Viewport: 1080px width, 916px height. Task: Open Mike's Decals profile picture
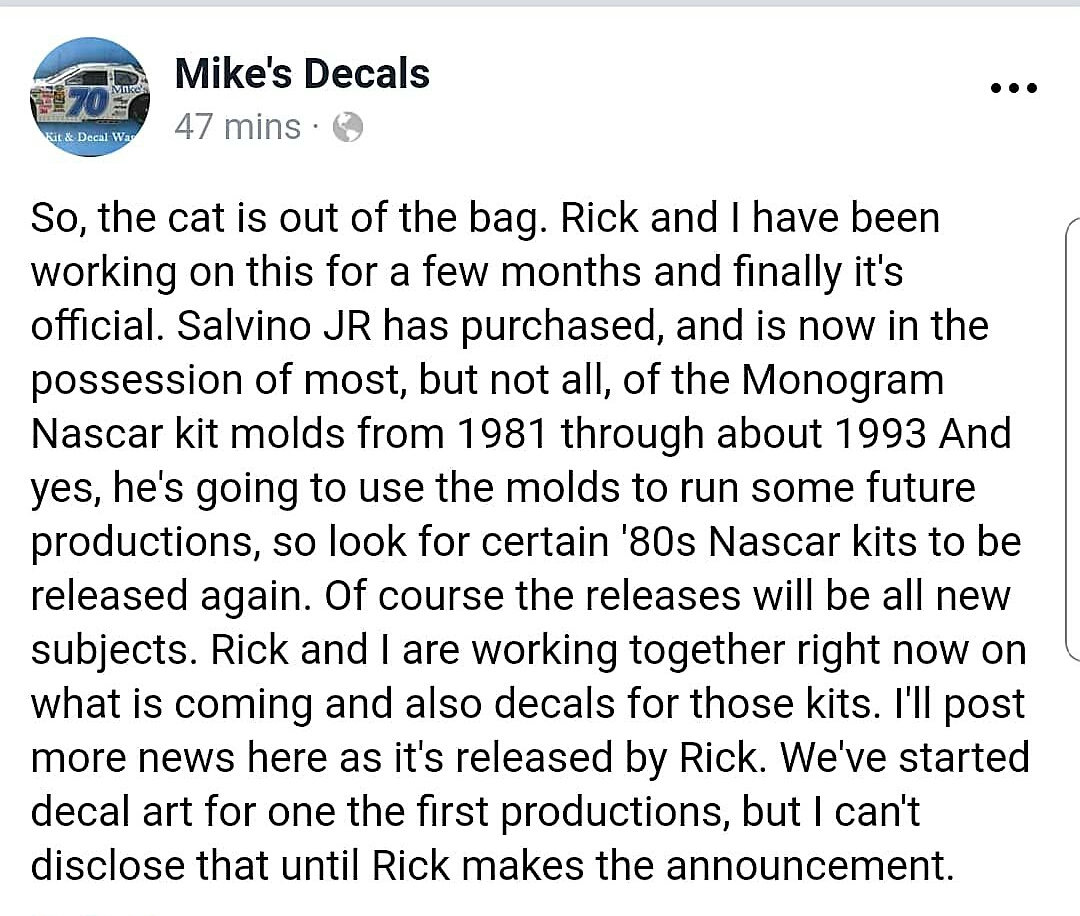coord(90,97)
